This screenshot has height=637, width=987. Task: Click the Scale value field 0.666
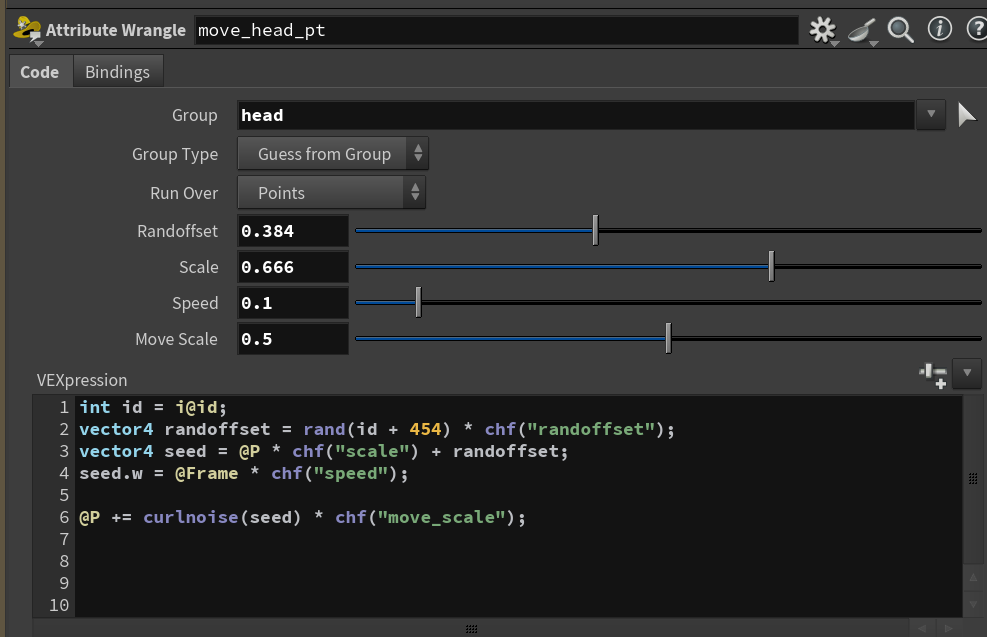point(293,267)
